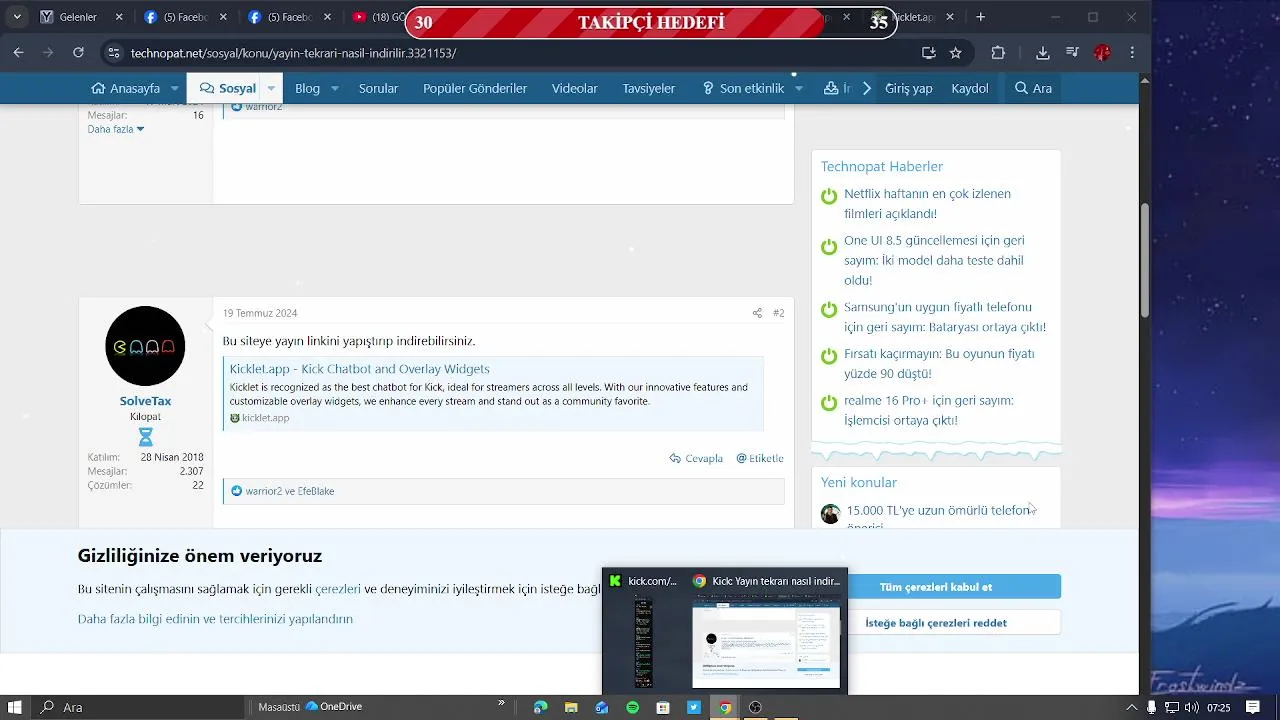Click Cevapla on SolveTax's post
Screen dimensions: 1280x720
[696, 458]
